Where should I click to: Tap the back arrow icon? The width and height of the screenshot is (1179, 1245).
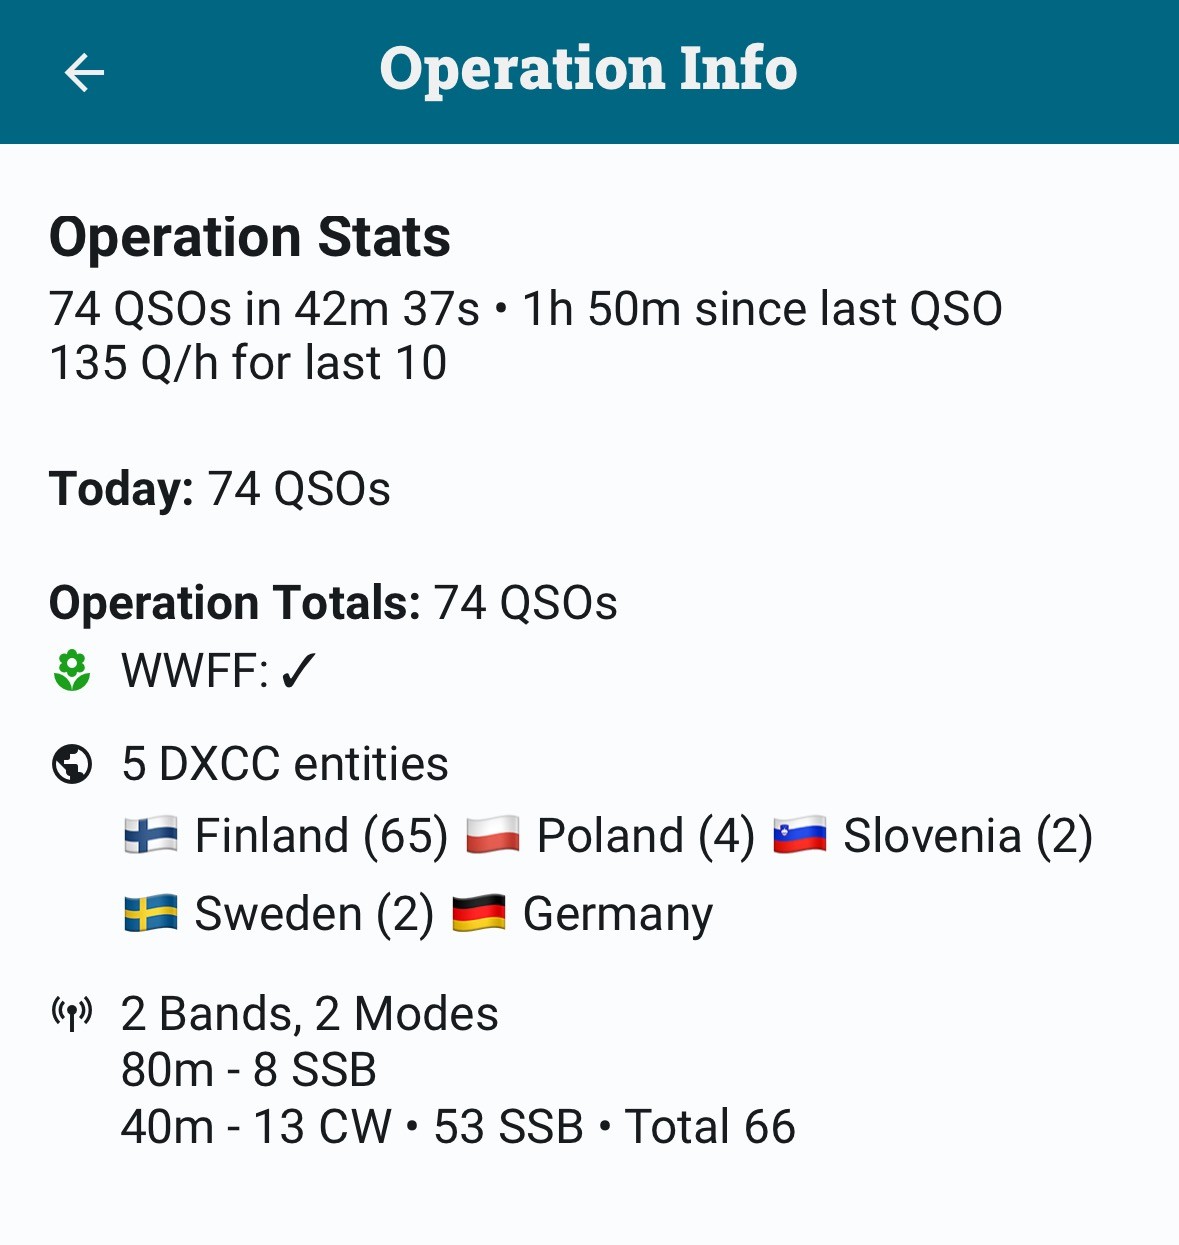84,72
